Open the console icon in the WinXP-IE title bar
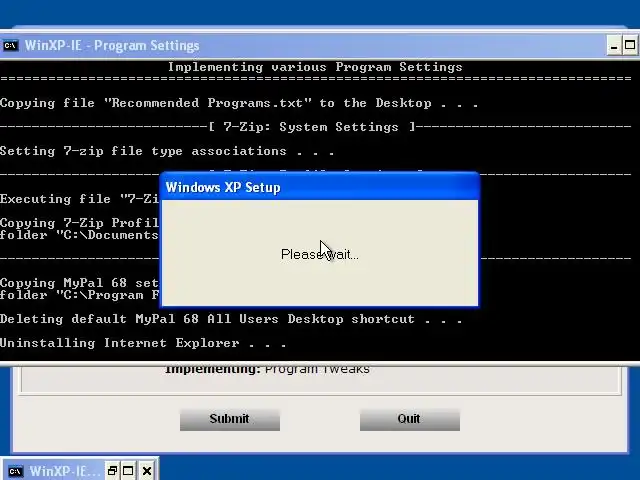 pos(10,45)
